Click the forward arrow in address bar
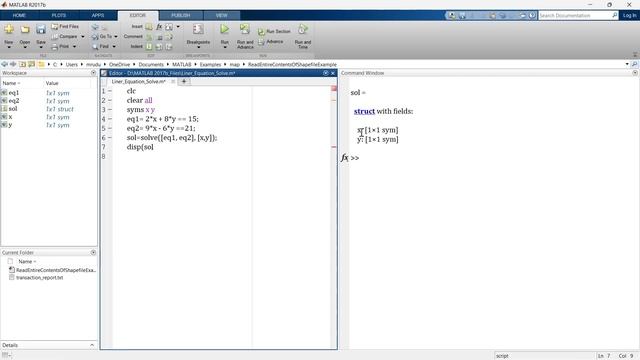This screenshot has width=640, height=360. click(x=13, y=64)
